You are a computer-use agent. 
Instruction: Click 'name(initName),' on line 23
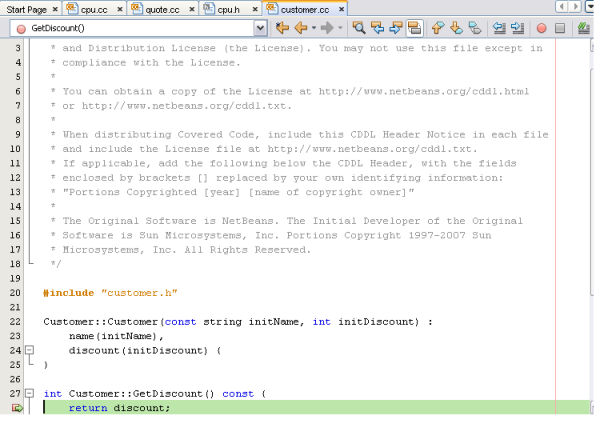(116, 336)
